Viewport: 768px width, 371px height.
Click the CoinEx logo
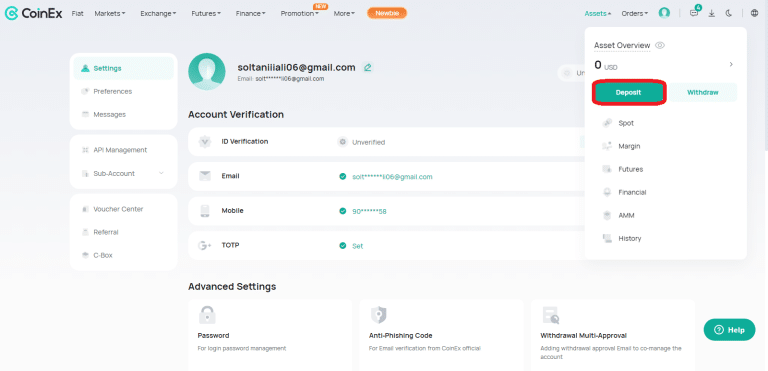pyautogui.click(x=33, y=13)
